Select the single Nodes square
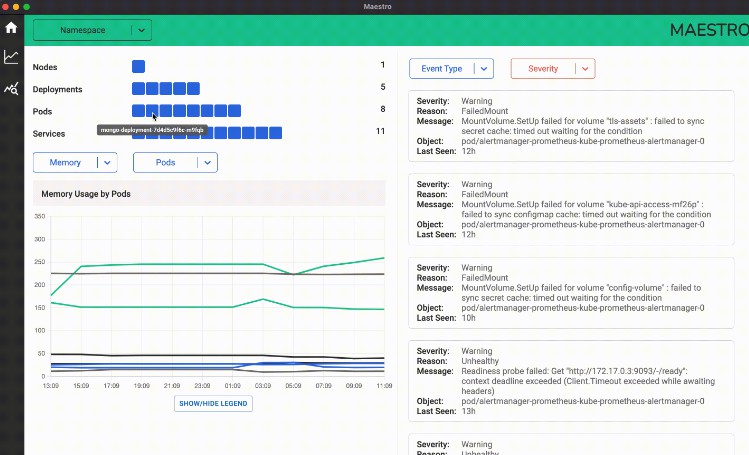This screenshot has height=455, width=749. coord(138,66)
